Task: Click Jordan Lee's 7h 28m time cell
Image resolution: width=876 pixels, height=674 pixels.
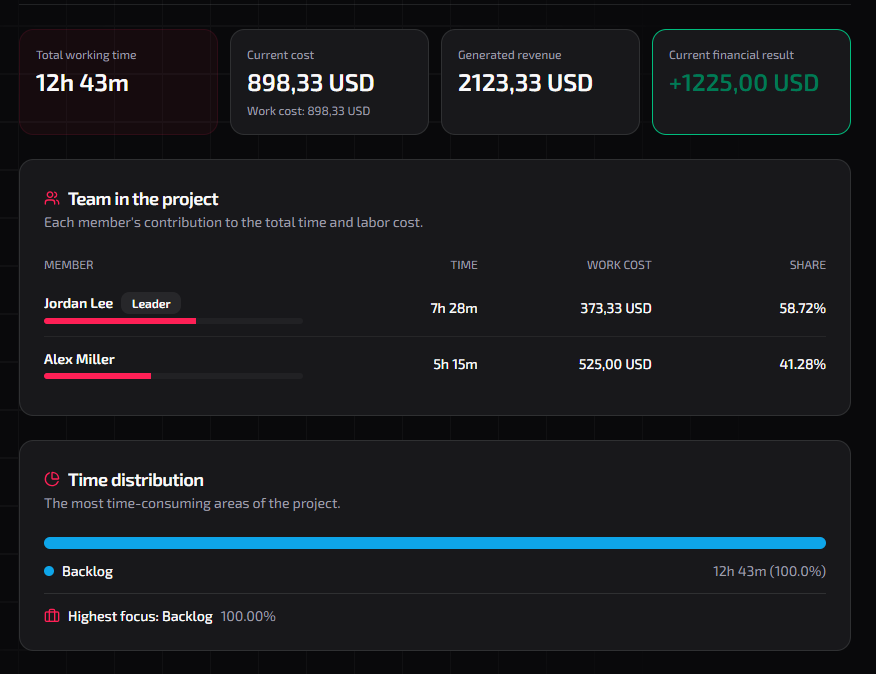Action: click(454, 308)
